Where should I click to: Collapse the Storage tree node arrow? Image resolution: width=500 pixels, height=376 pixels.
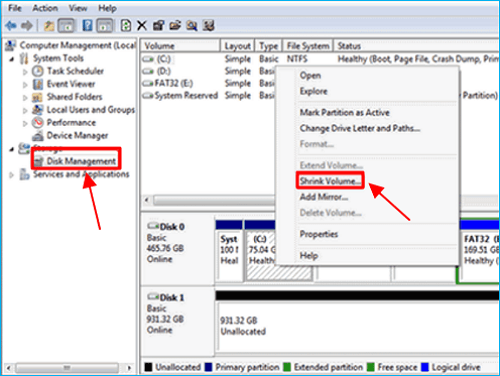12,150
